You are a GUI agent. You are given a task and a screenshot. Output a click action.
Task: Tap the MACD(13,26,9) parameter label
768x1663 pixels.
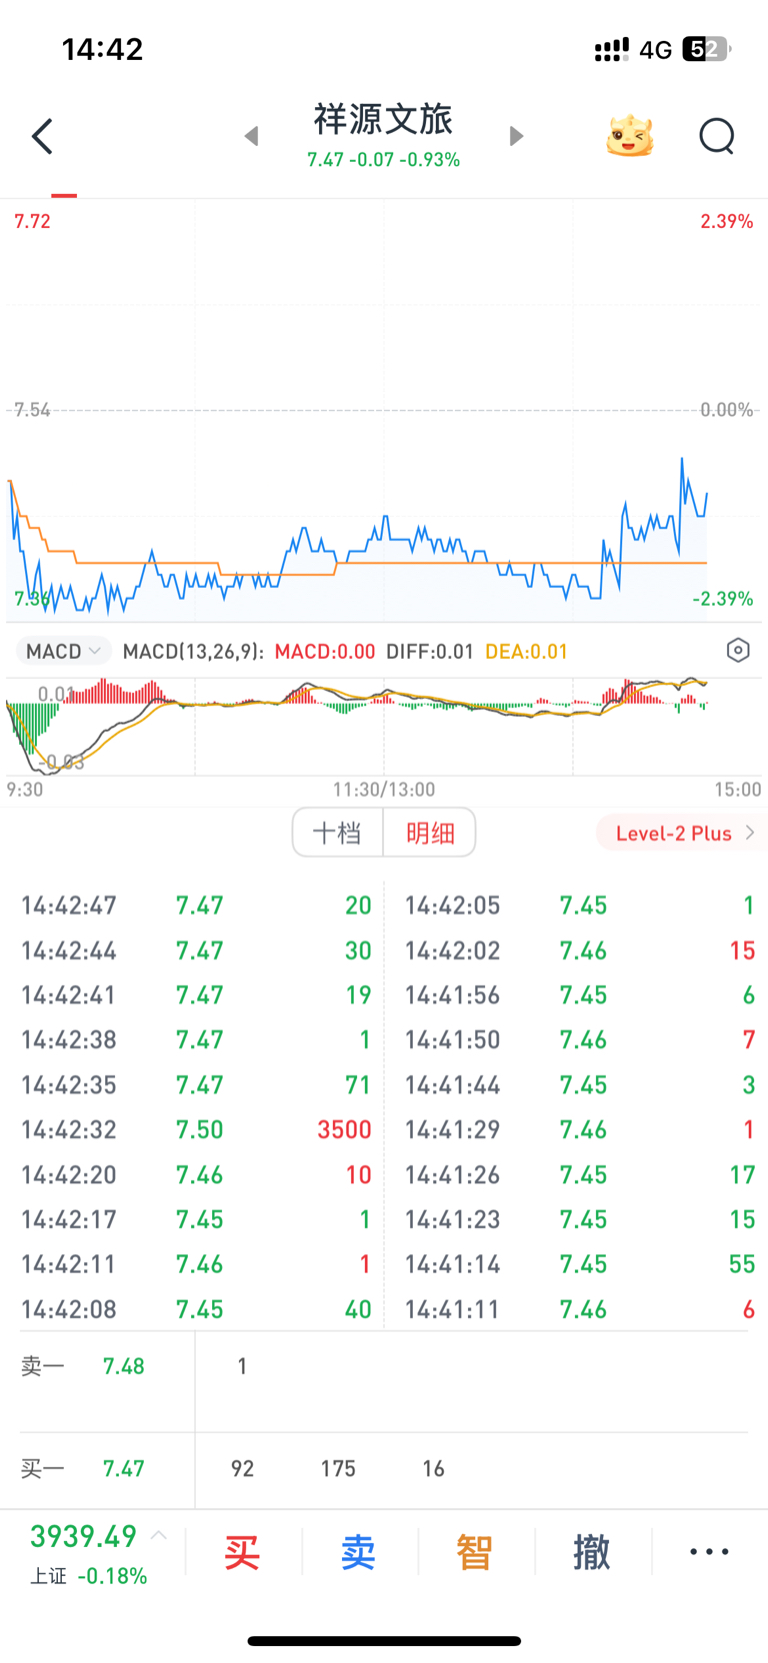193,652
